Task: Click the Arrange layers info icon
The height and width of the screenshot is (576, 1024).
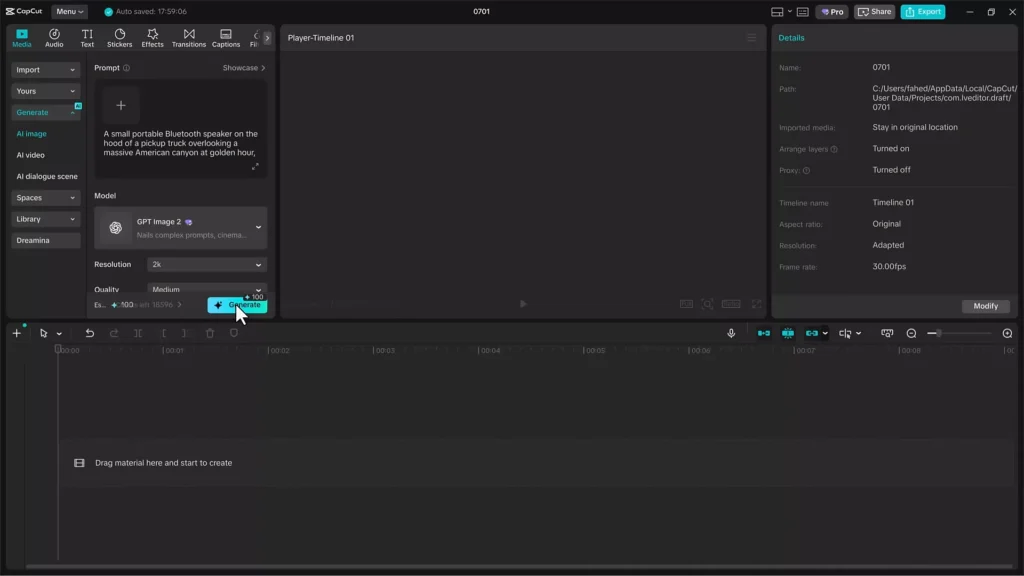Action: (834, 150)
